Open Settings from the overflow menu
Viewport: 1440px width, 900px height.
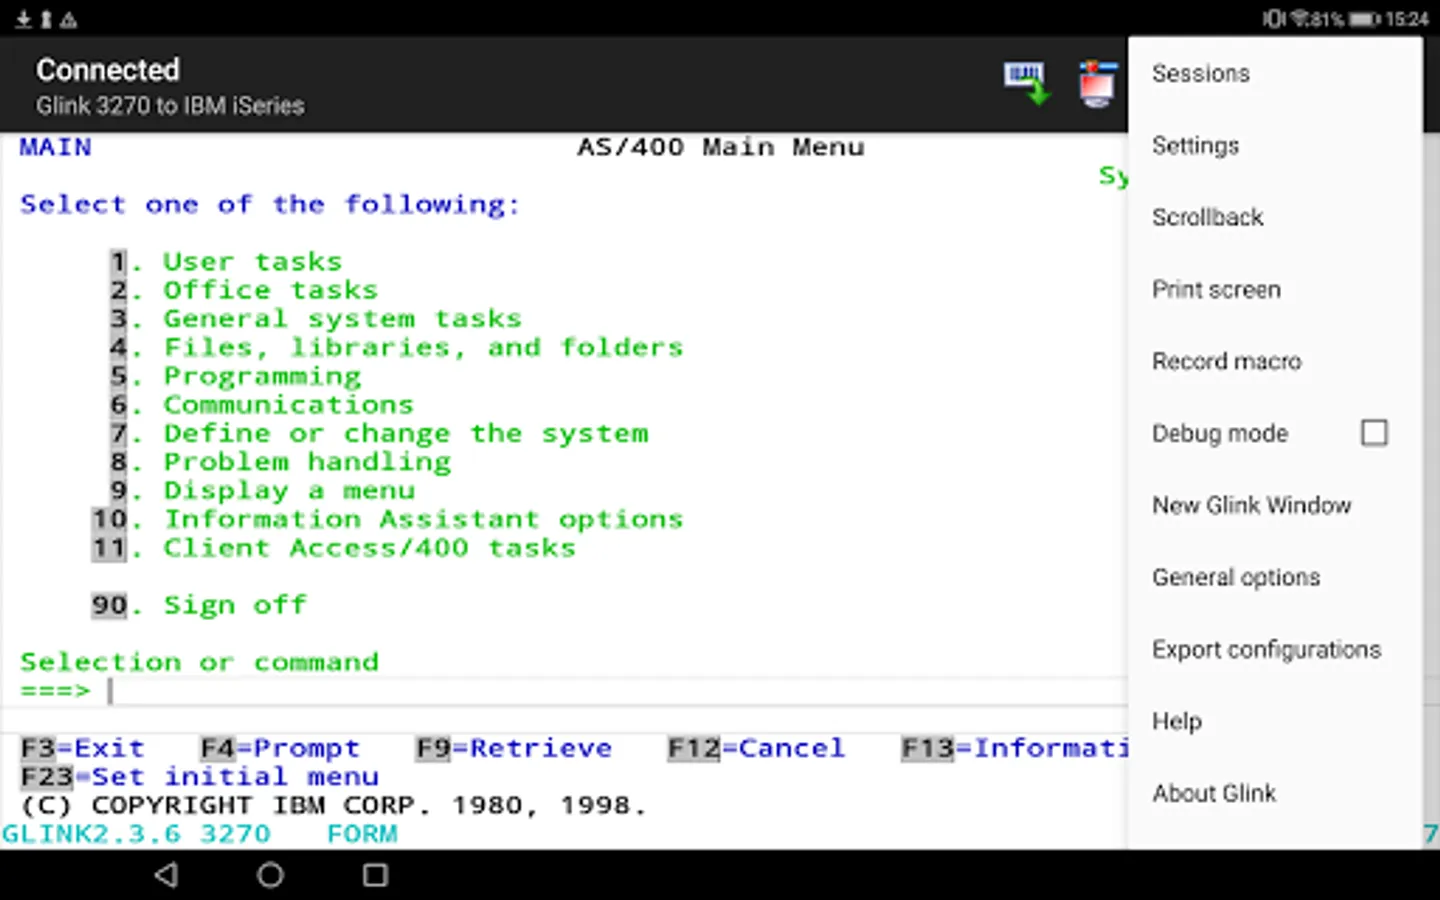1275,145
